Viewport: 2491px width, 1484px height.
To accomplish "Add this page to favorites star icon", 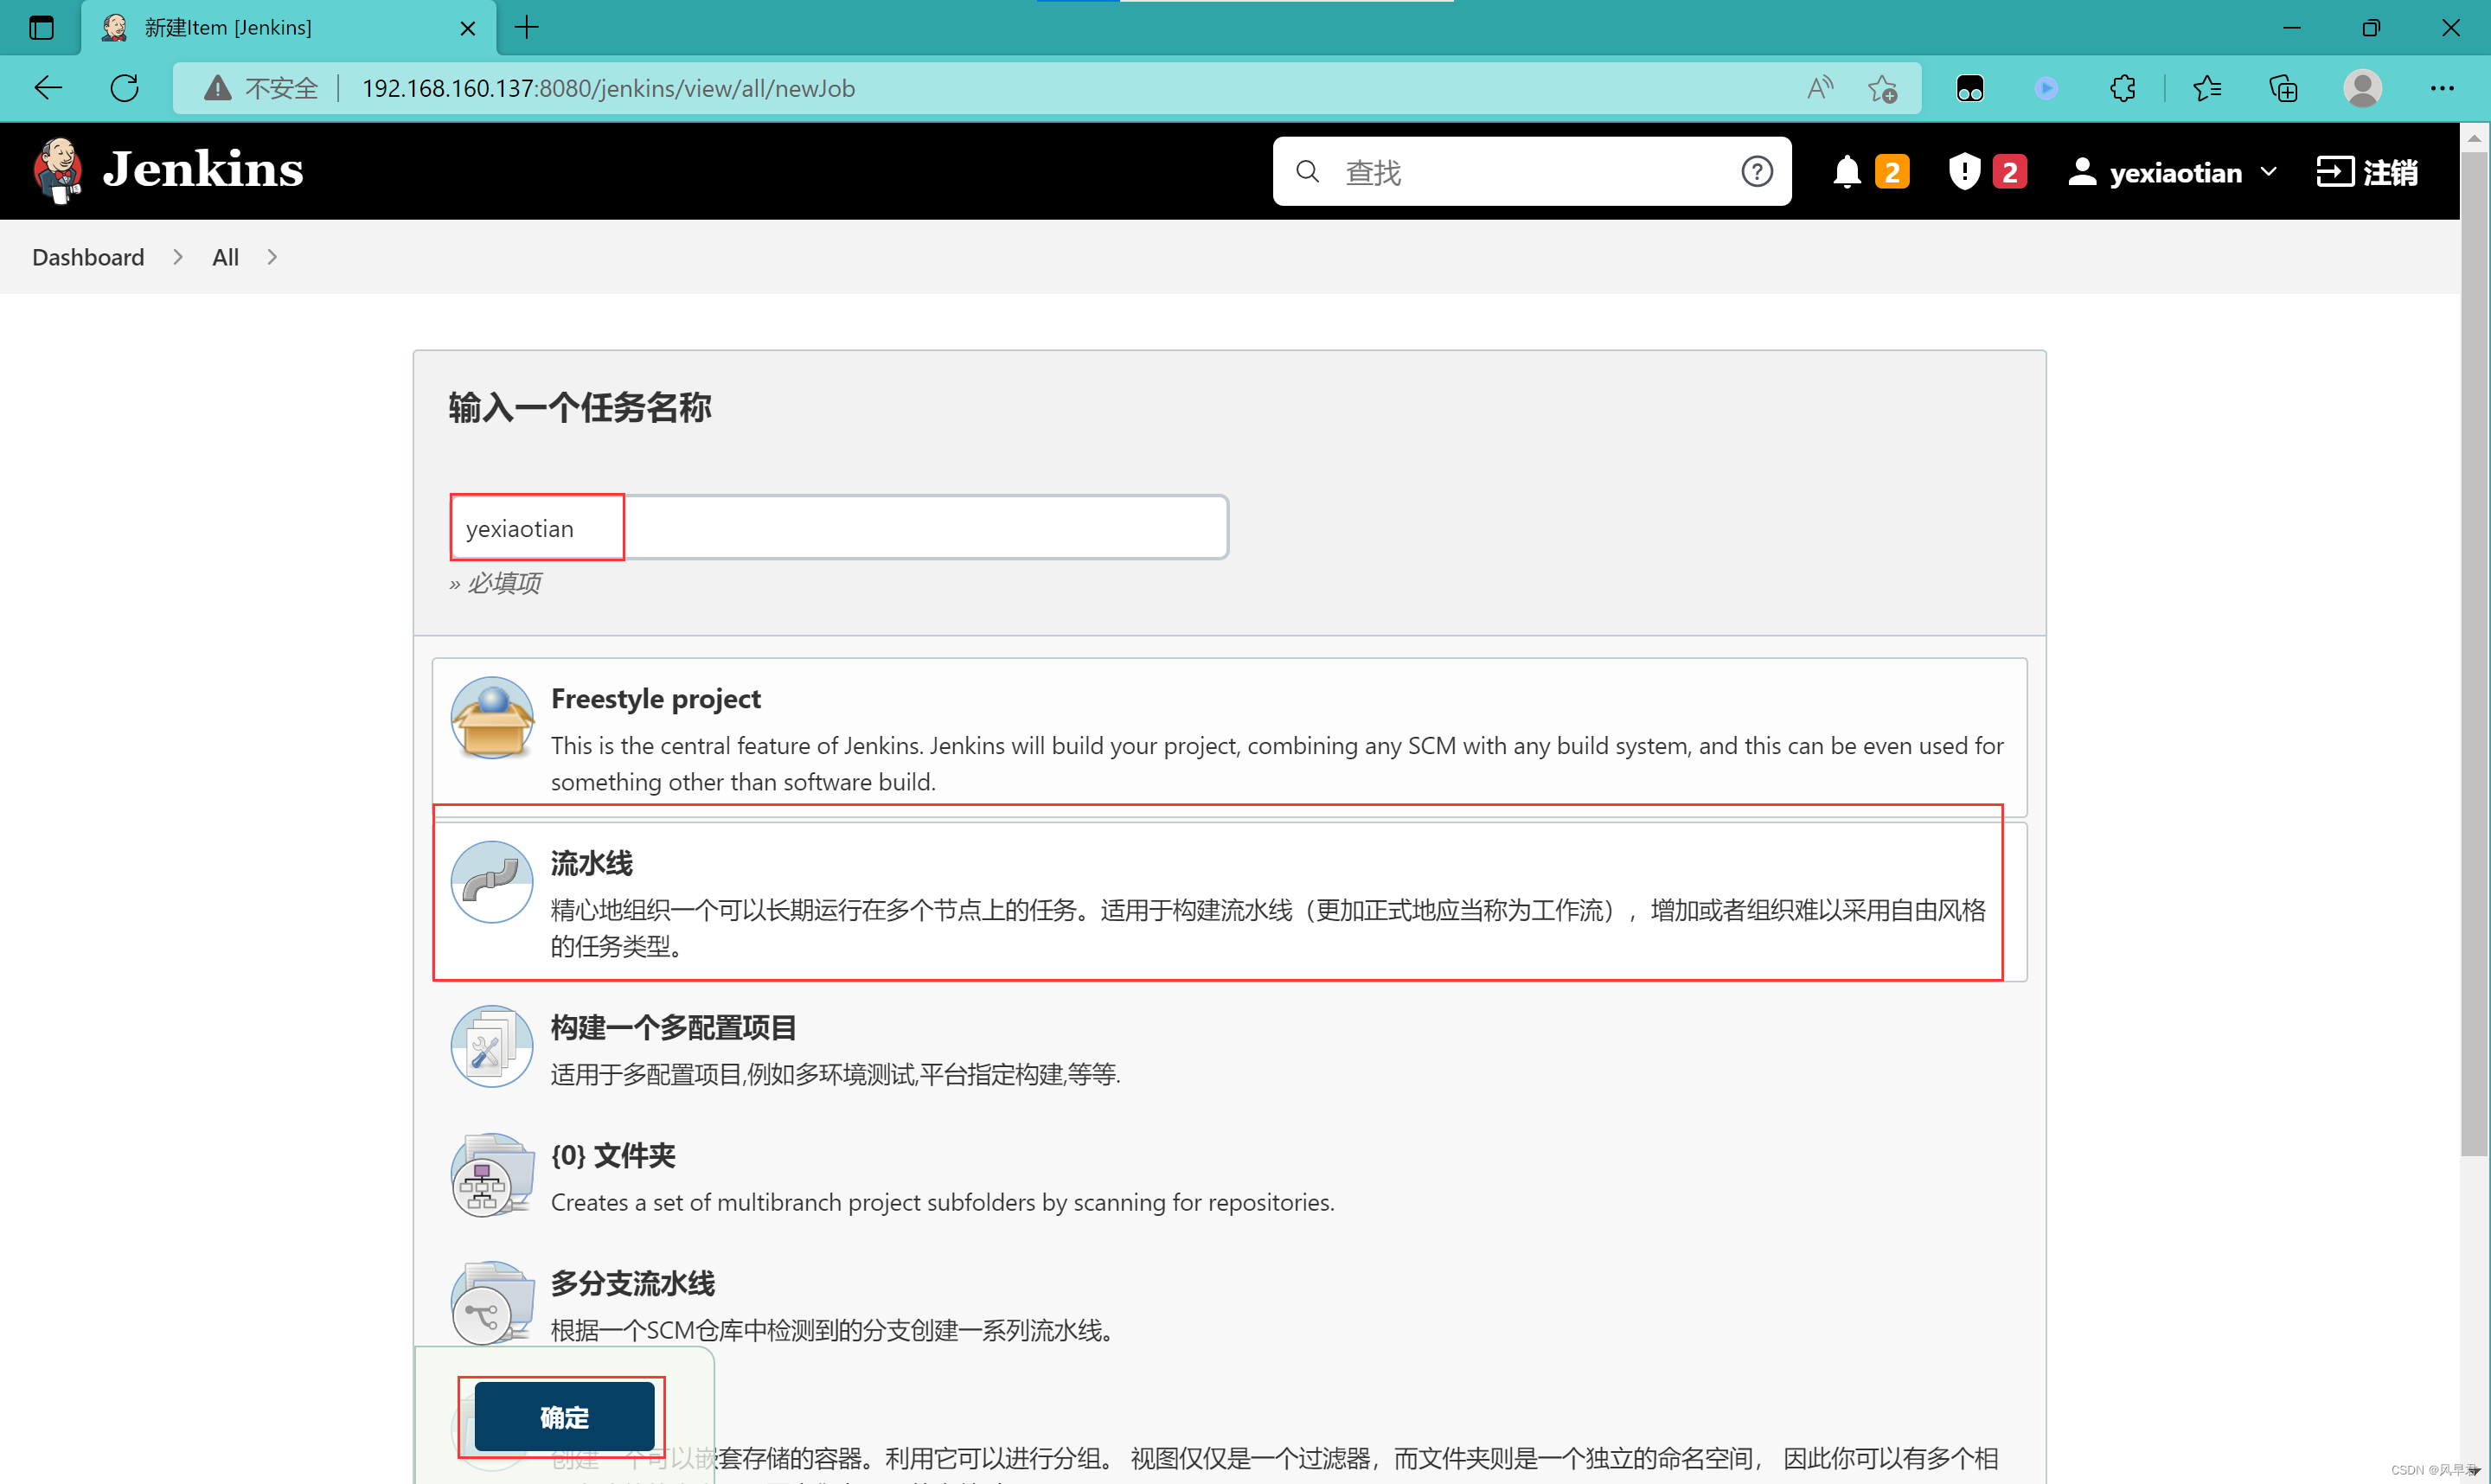I will click(1882, 88).
